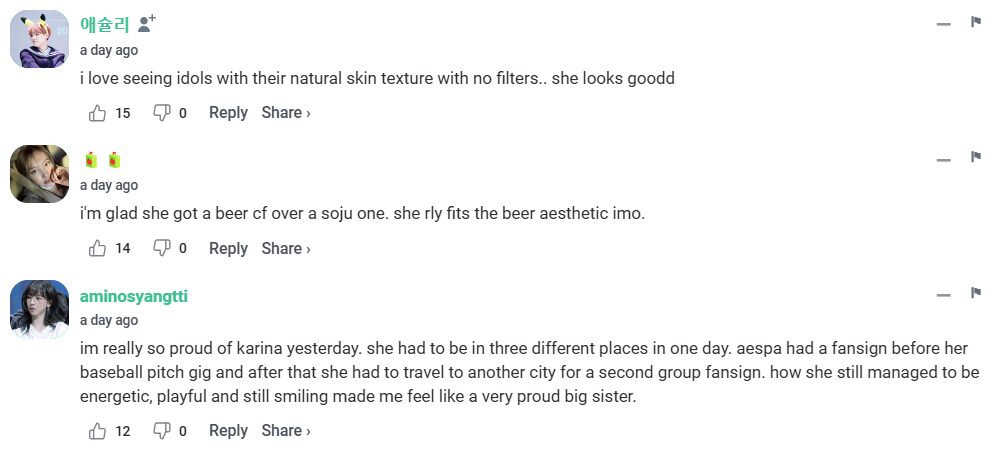Image resolution: width=997 pixels, height=453 pixels.
Task: Flag the 애슐리 comment
Action: 975,22
